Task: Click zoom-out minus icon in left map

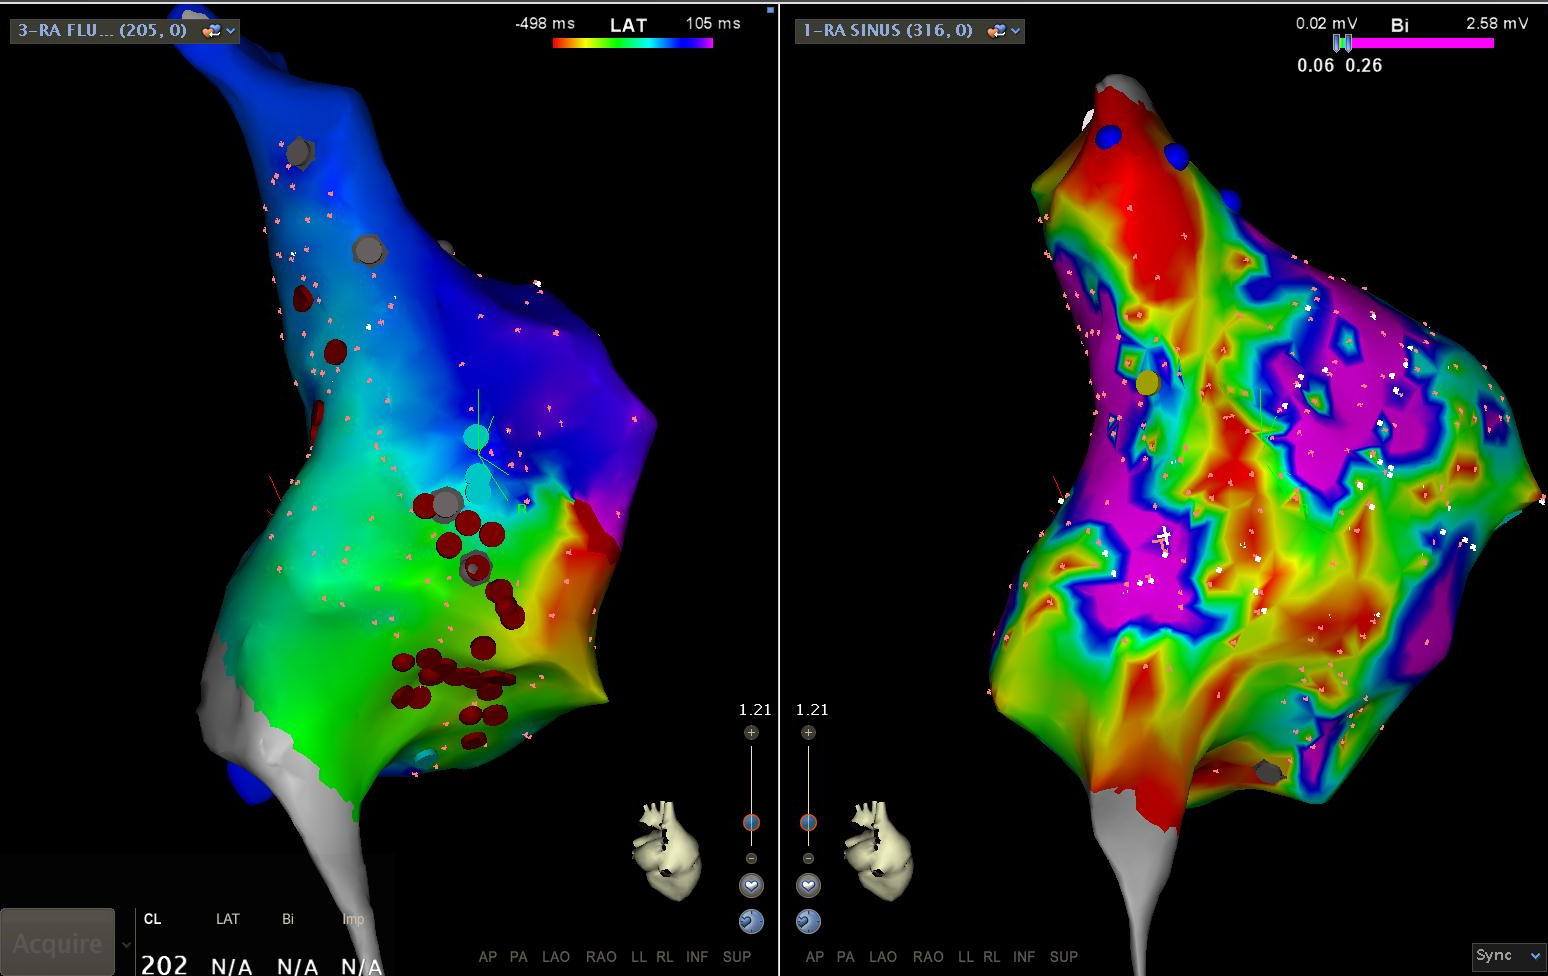Action: (751, 859)
